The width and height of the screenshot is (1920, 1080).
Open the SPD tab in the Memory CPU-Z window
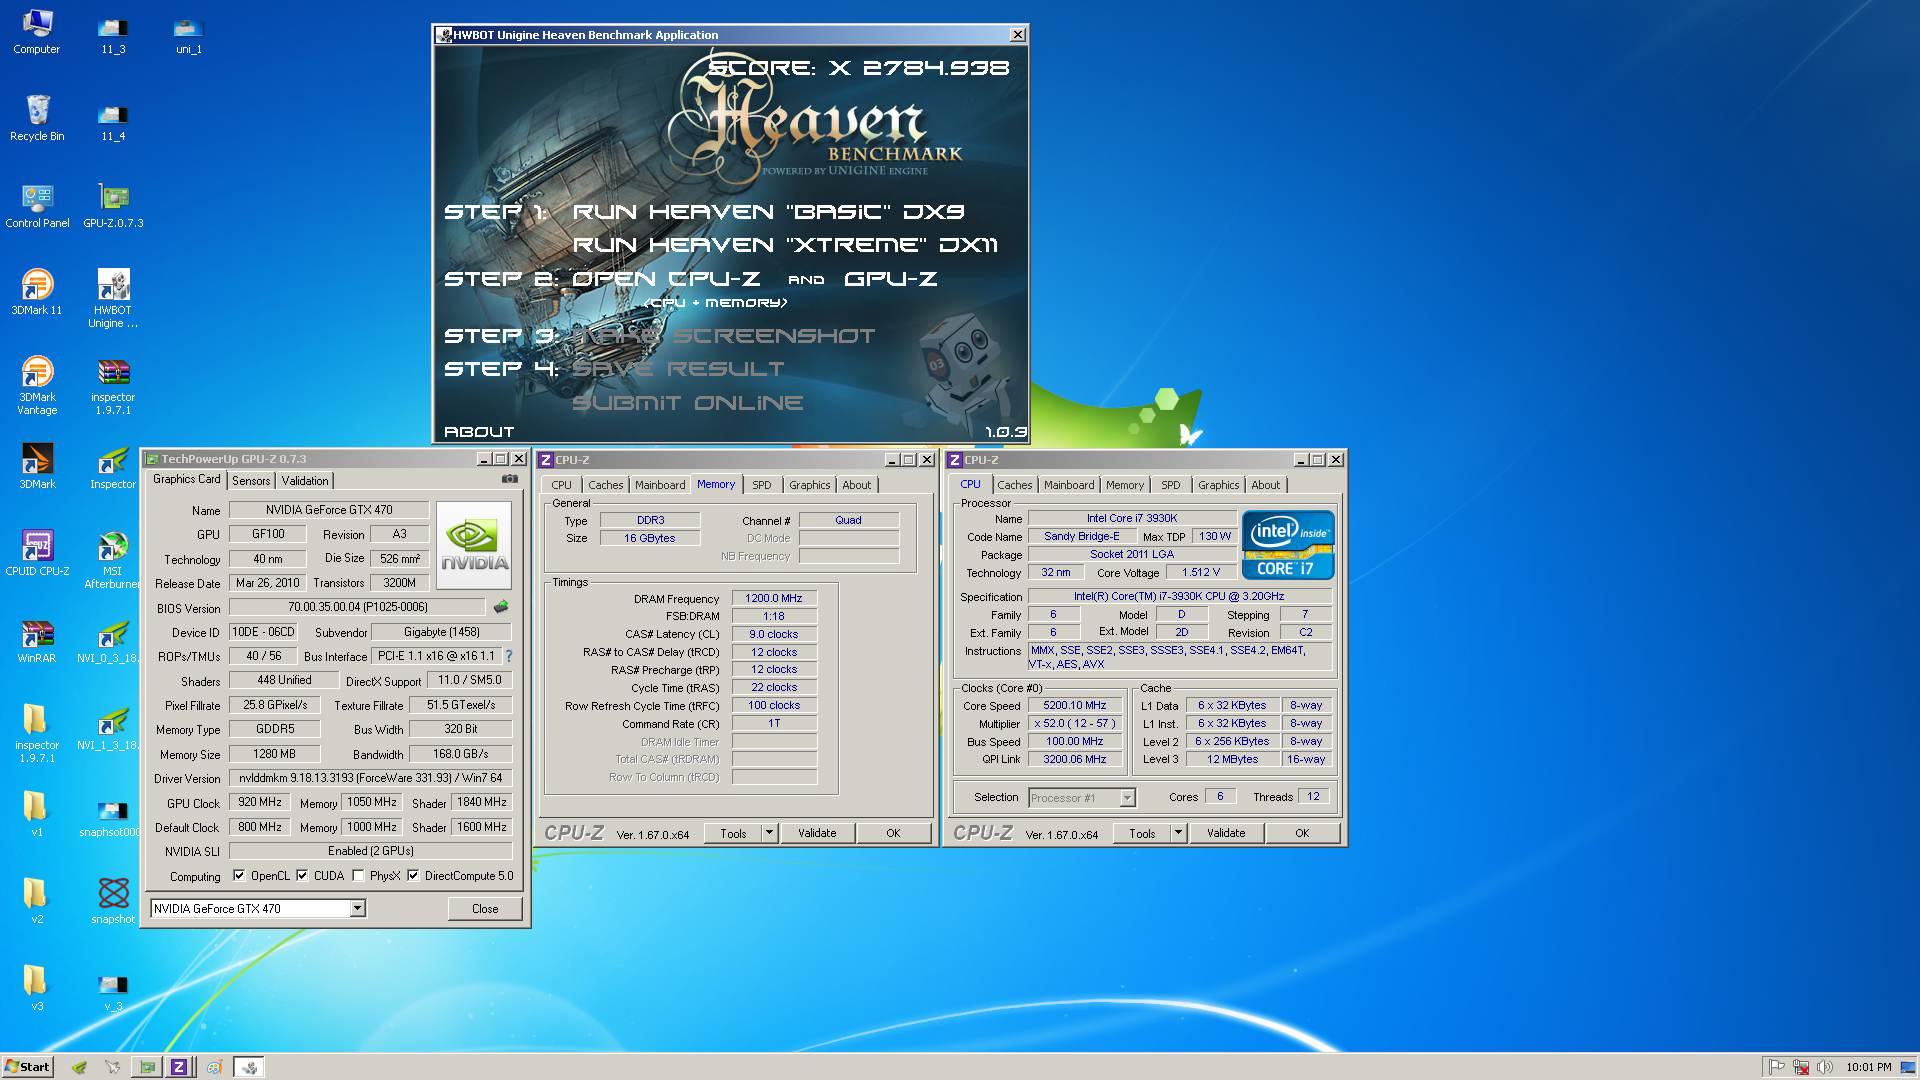click(x=762, y=485)
